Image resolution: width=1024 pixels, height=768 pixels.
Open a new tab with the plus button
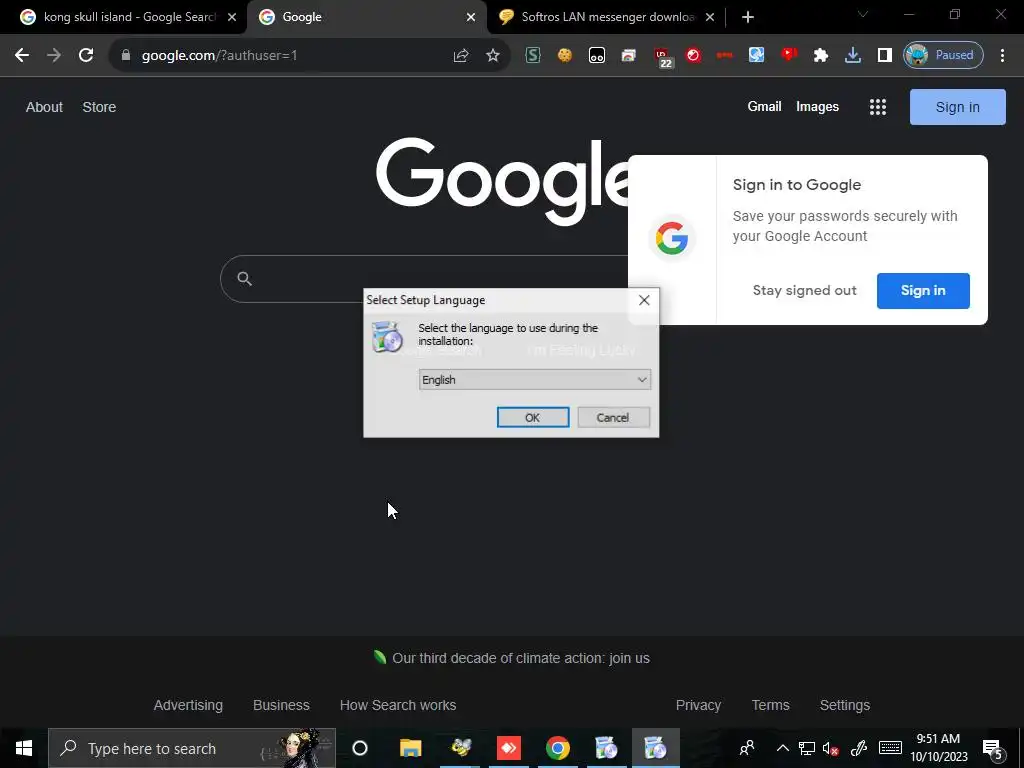click(748, 17)
